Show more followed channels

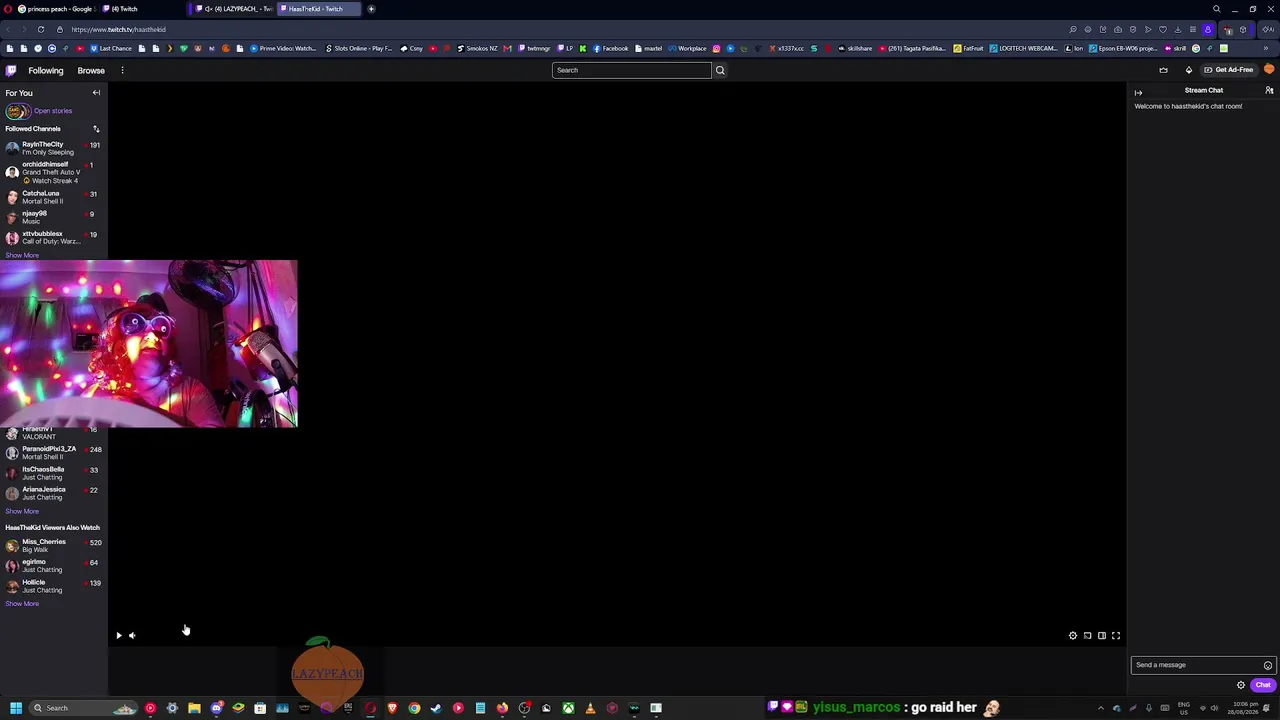click(x=22, y=255)
